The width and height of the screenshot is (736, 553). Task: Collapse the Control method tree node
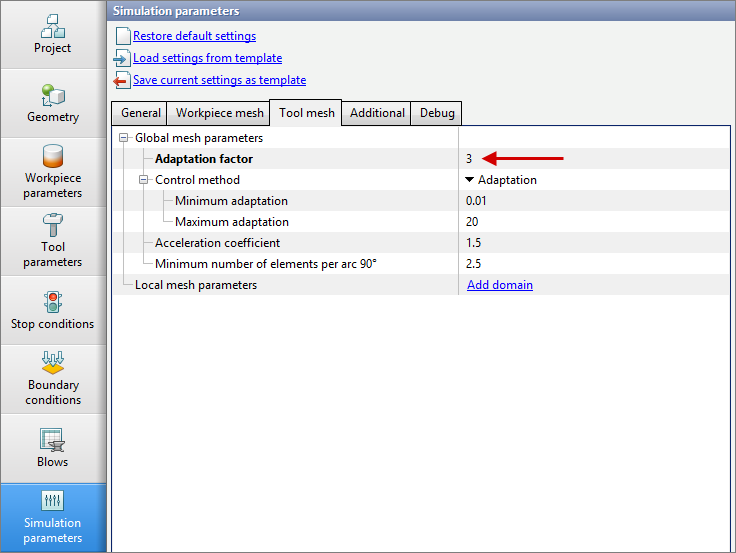click(x=144, y=180)
